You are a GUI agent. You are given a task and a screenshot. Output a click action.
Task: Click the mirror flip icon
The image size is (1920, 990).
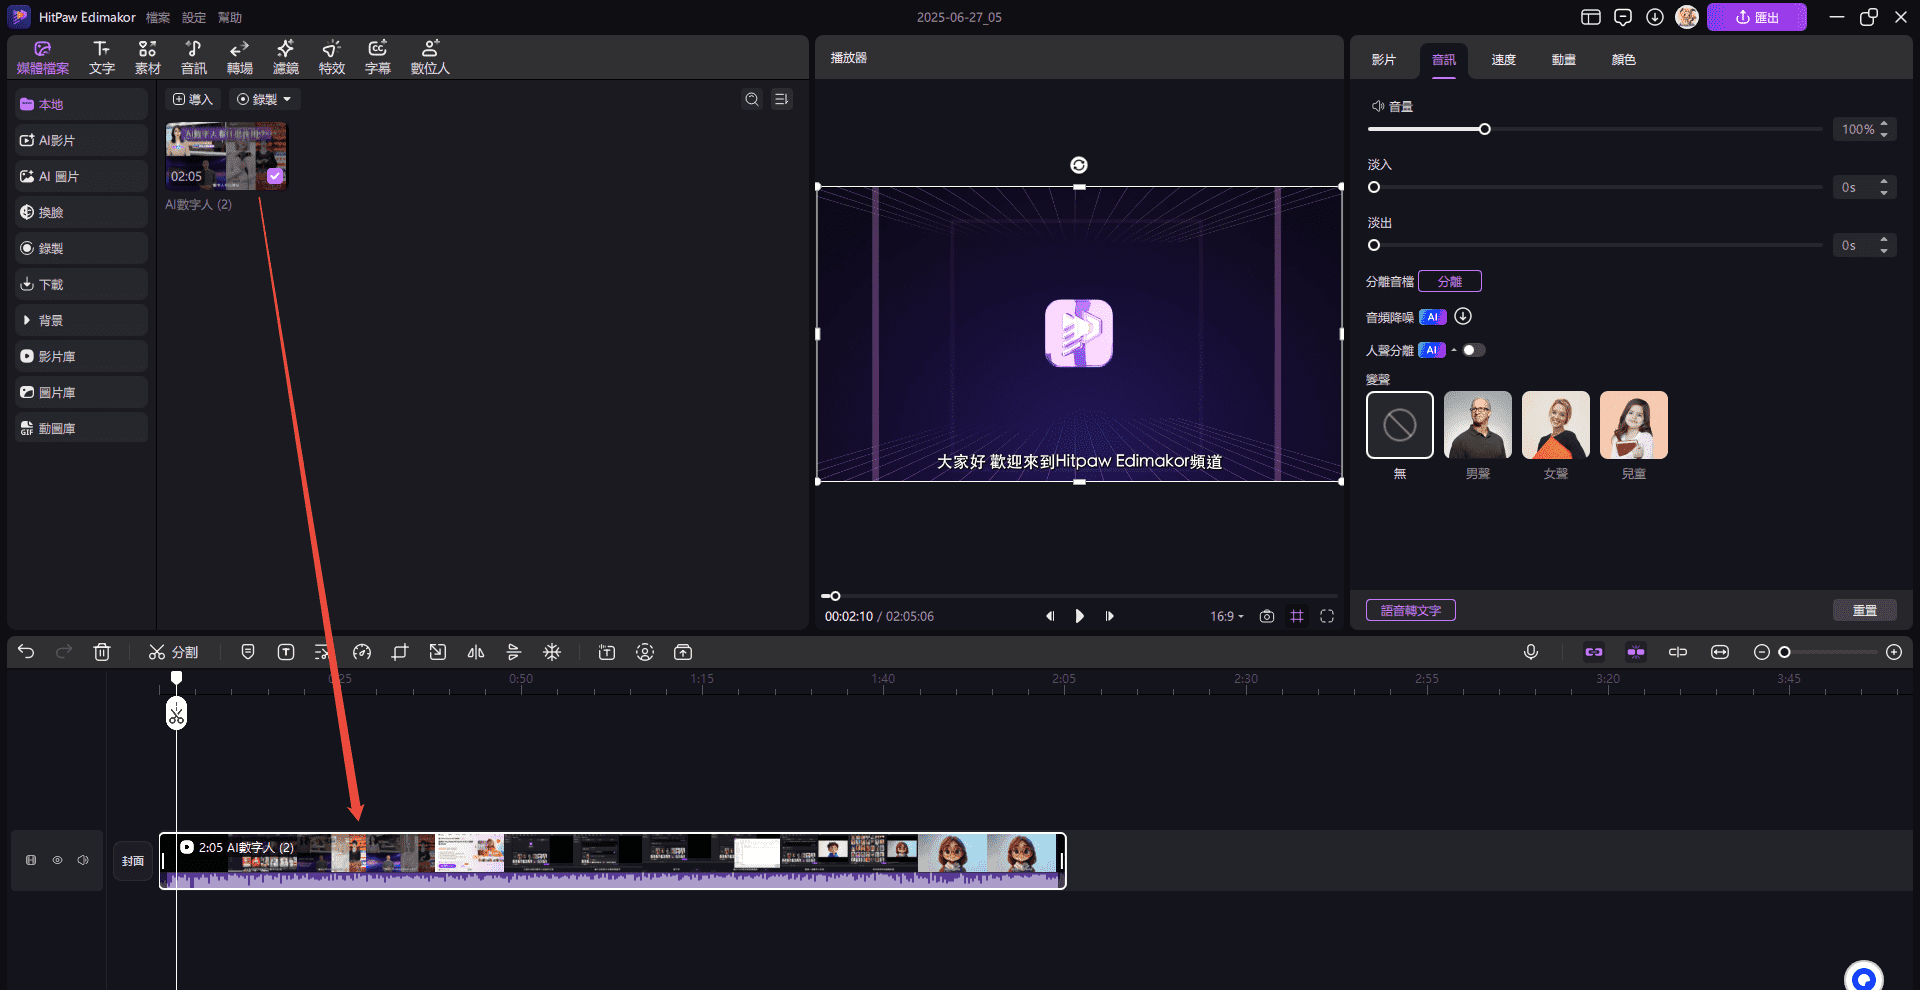coord(476,652)
